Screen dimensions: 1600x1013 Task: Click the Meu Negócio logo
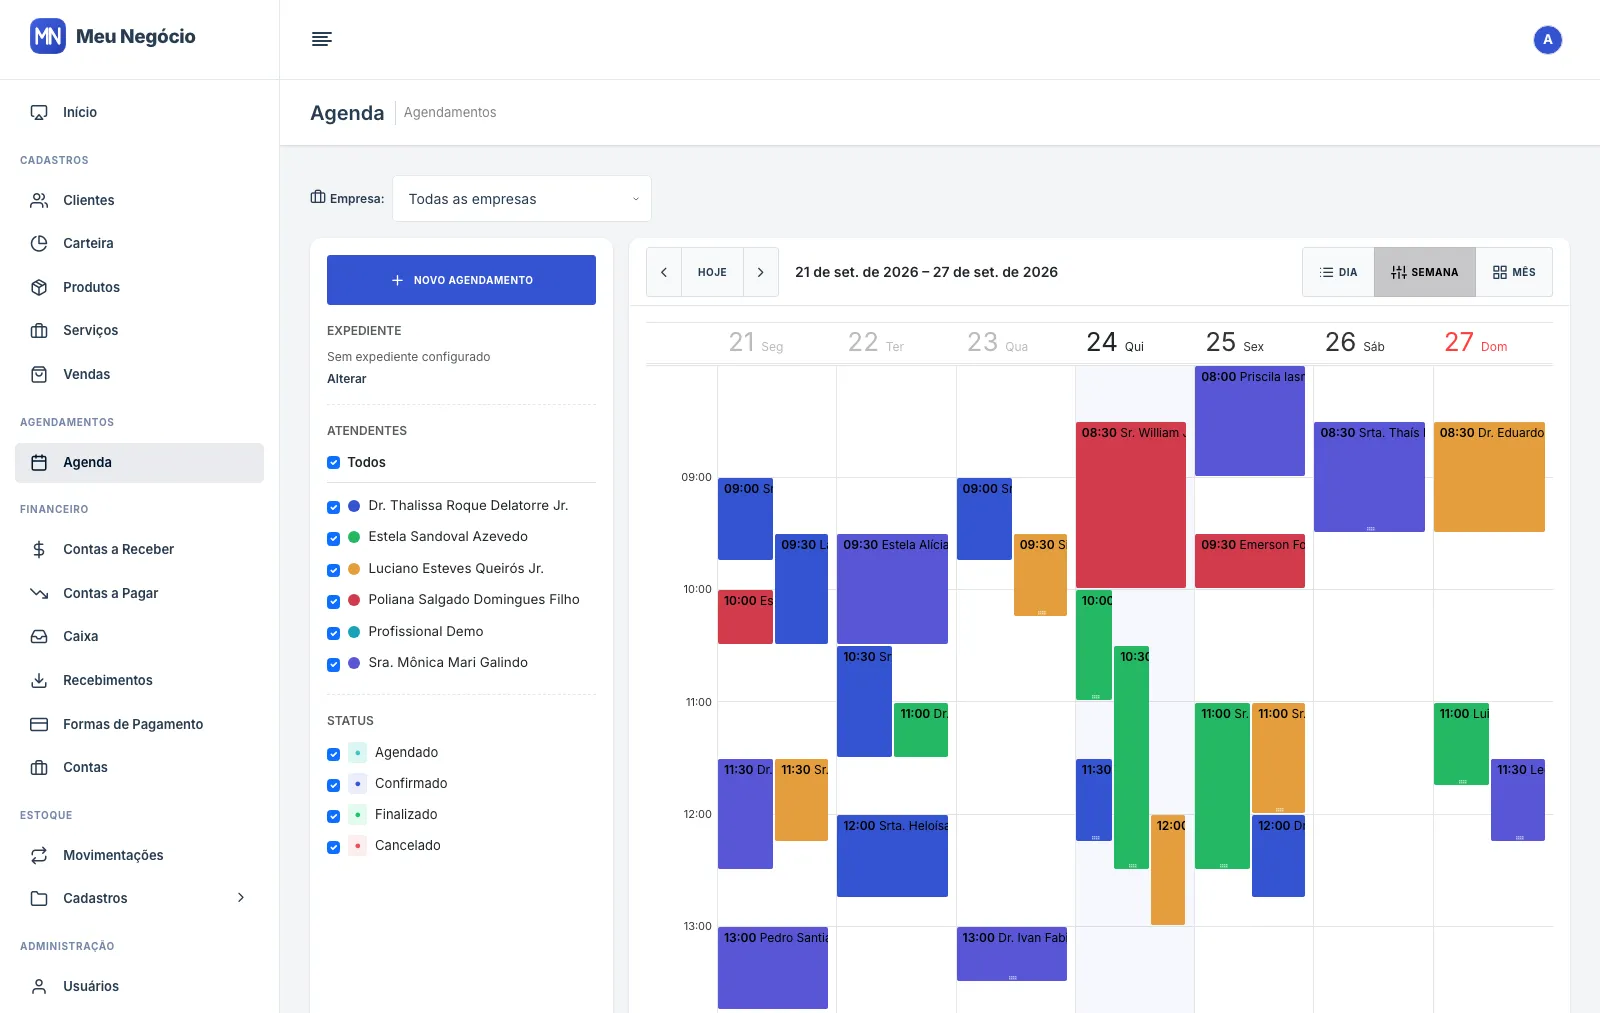pos(113,37)
